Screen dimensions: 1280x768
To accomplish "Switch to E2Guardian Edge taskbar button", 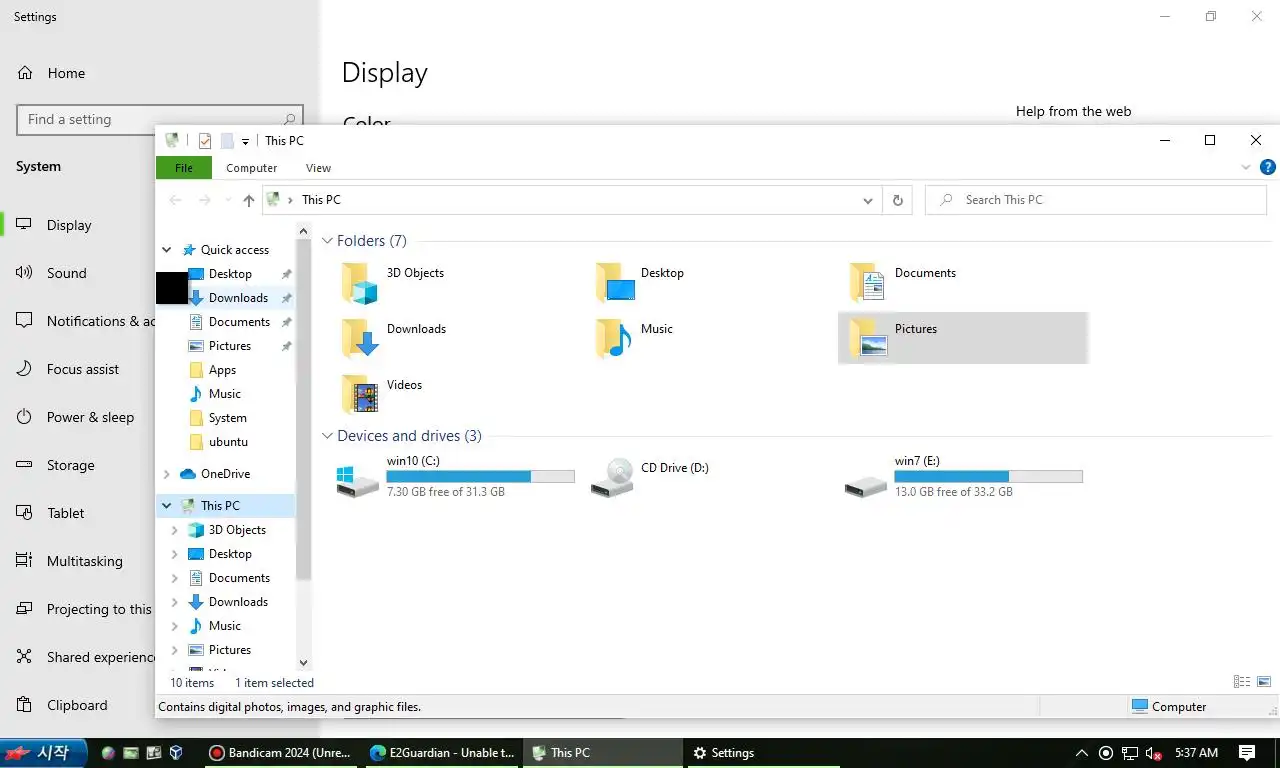I will click(x=441, y=753).
